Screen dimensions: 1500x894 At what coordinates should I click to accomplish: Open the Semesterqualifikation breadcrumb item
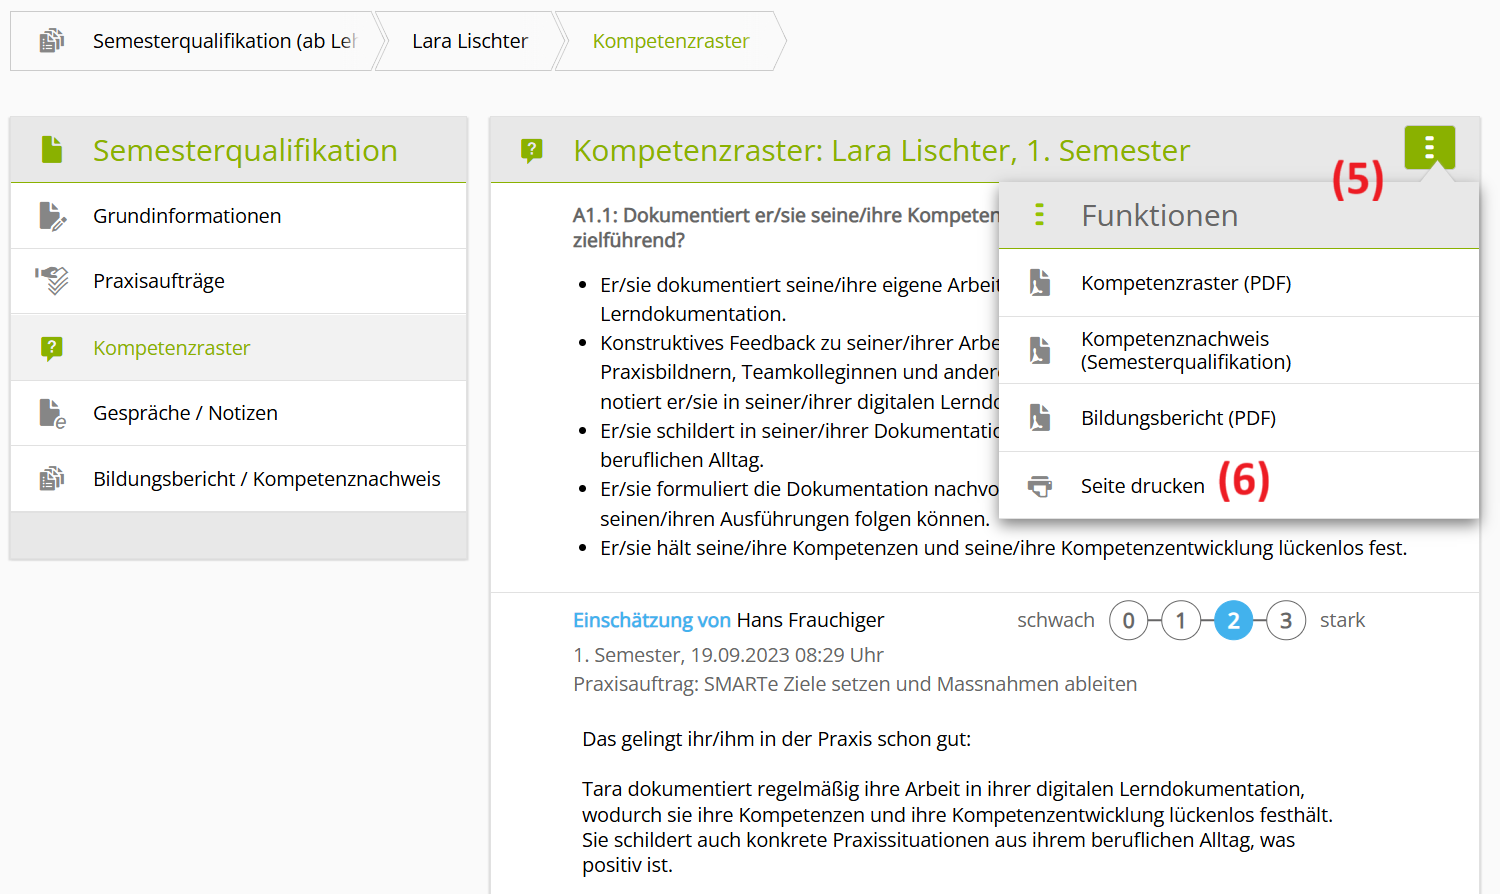[x=223, y=41]
